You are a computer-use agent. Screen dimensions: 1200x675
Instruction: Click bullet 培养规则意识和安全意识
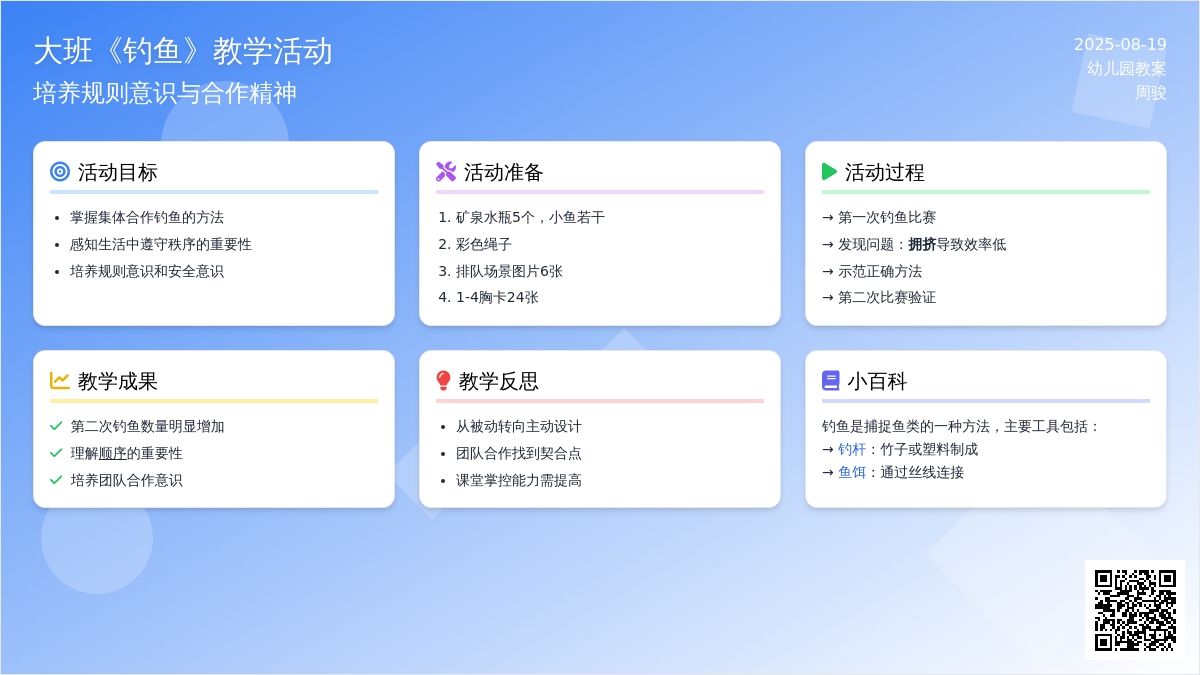point(147,271)
